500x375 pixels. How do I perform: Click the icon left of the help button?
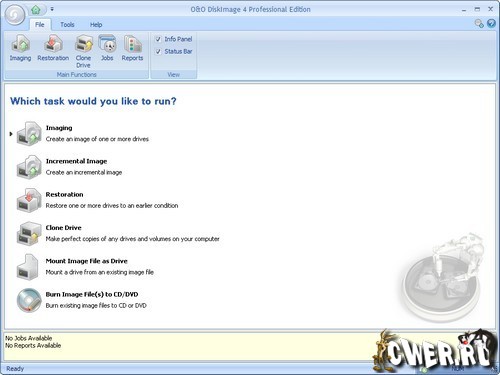pos(479,23)
